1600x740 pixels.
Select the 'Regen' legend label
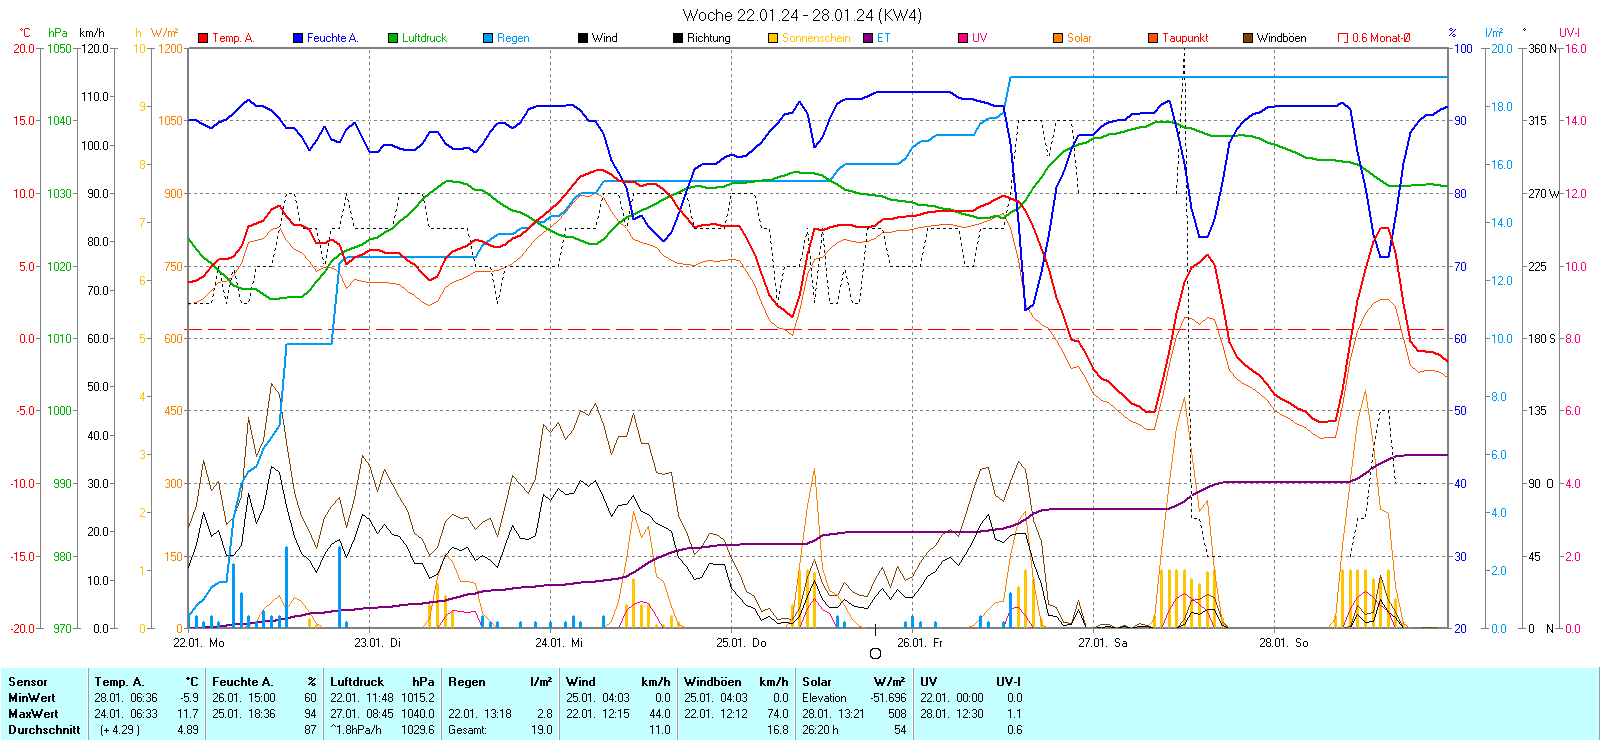click(513, 38)
